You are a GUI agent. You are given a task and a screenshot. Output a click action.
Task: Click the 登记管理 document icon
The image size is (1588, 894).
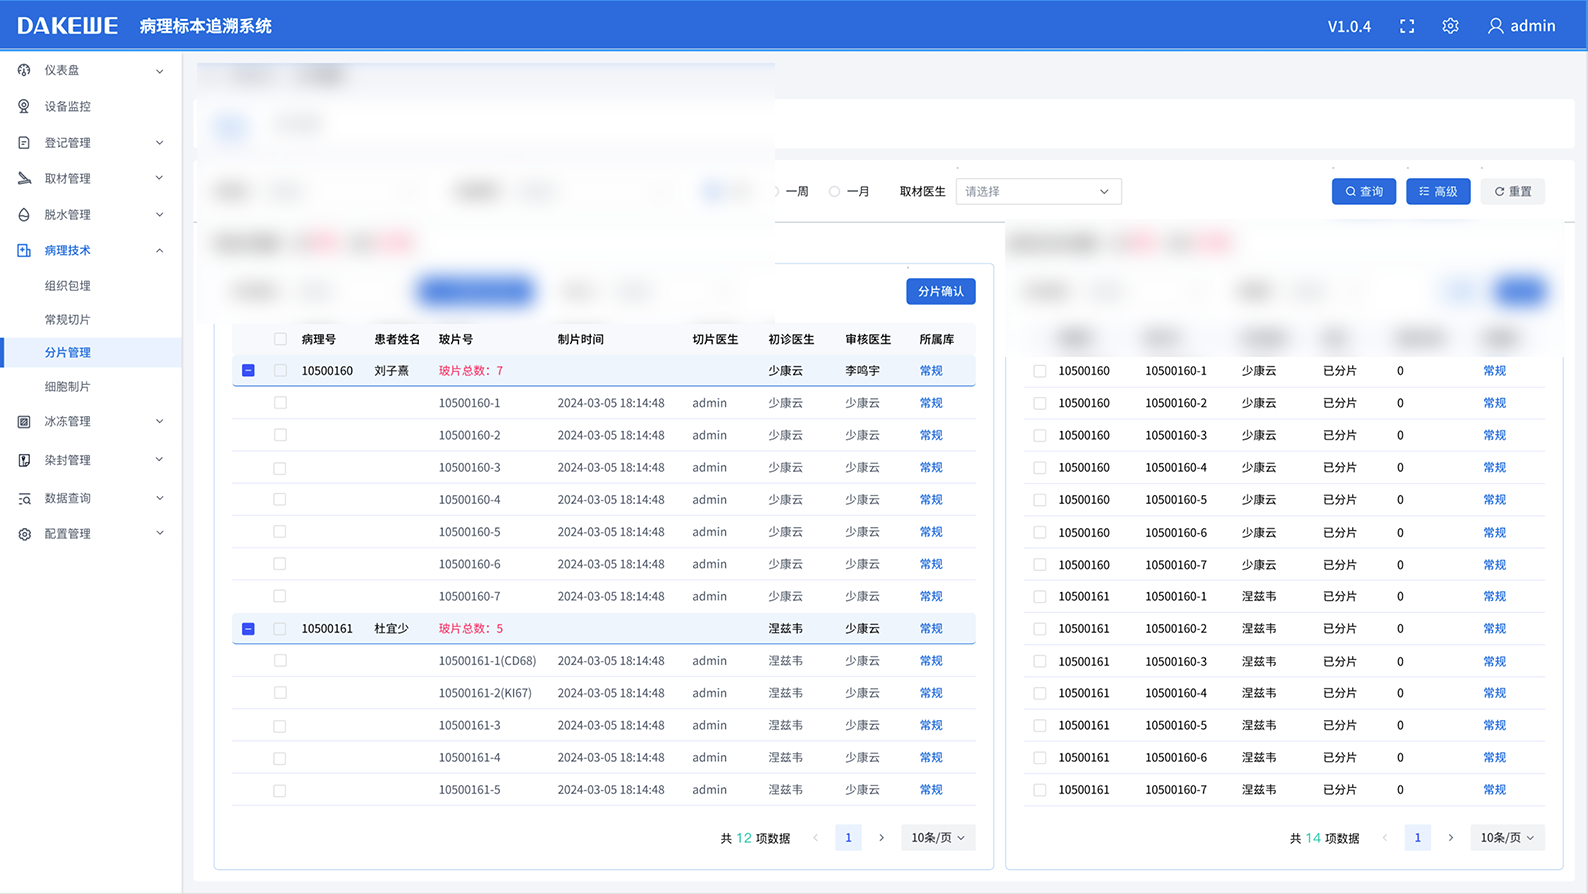(24, 143)
